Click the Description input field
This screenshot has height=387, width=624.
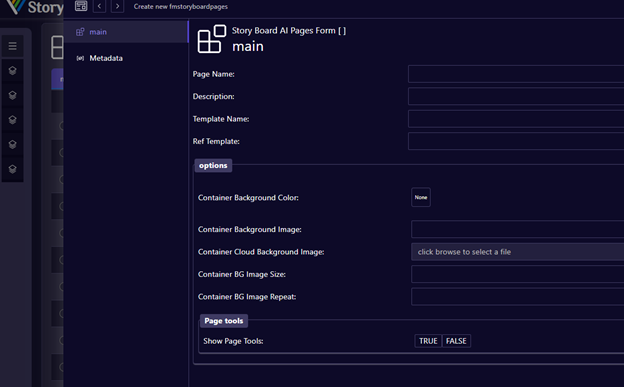tap(516, 96)
